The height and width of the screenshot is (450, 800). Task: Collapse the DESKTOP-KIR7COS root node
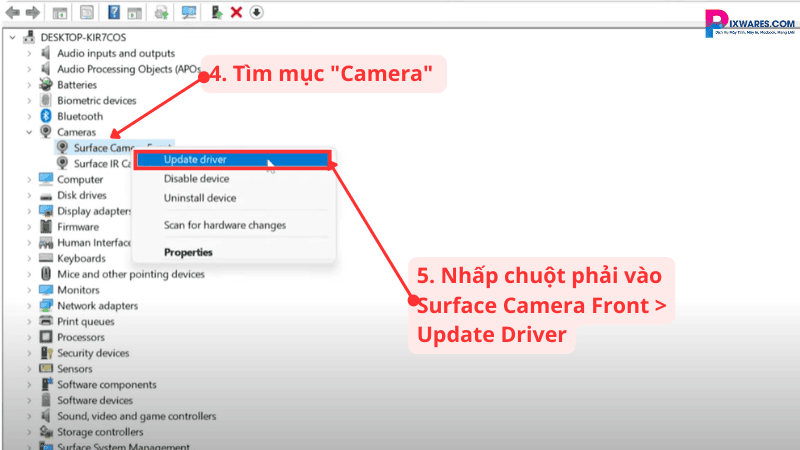click(x=11, y=37)
